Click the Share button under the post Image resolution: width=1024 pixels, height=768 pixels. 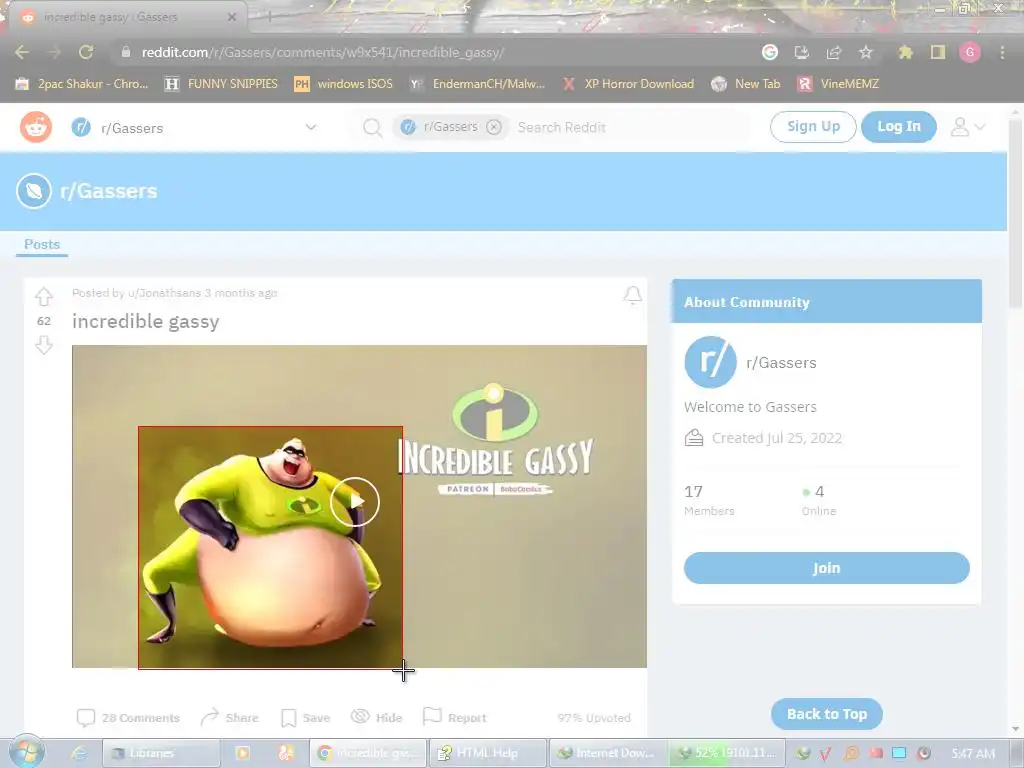(229, 718)
